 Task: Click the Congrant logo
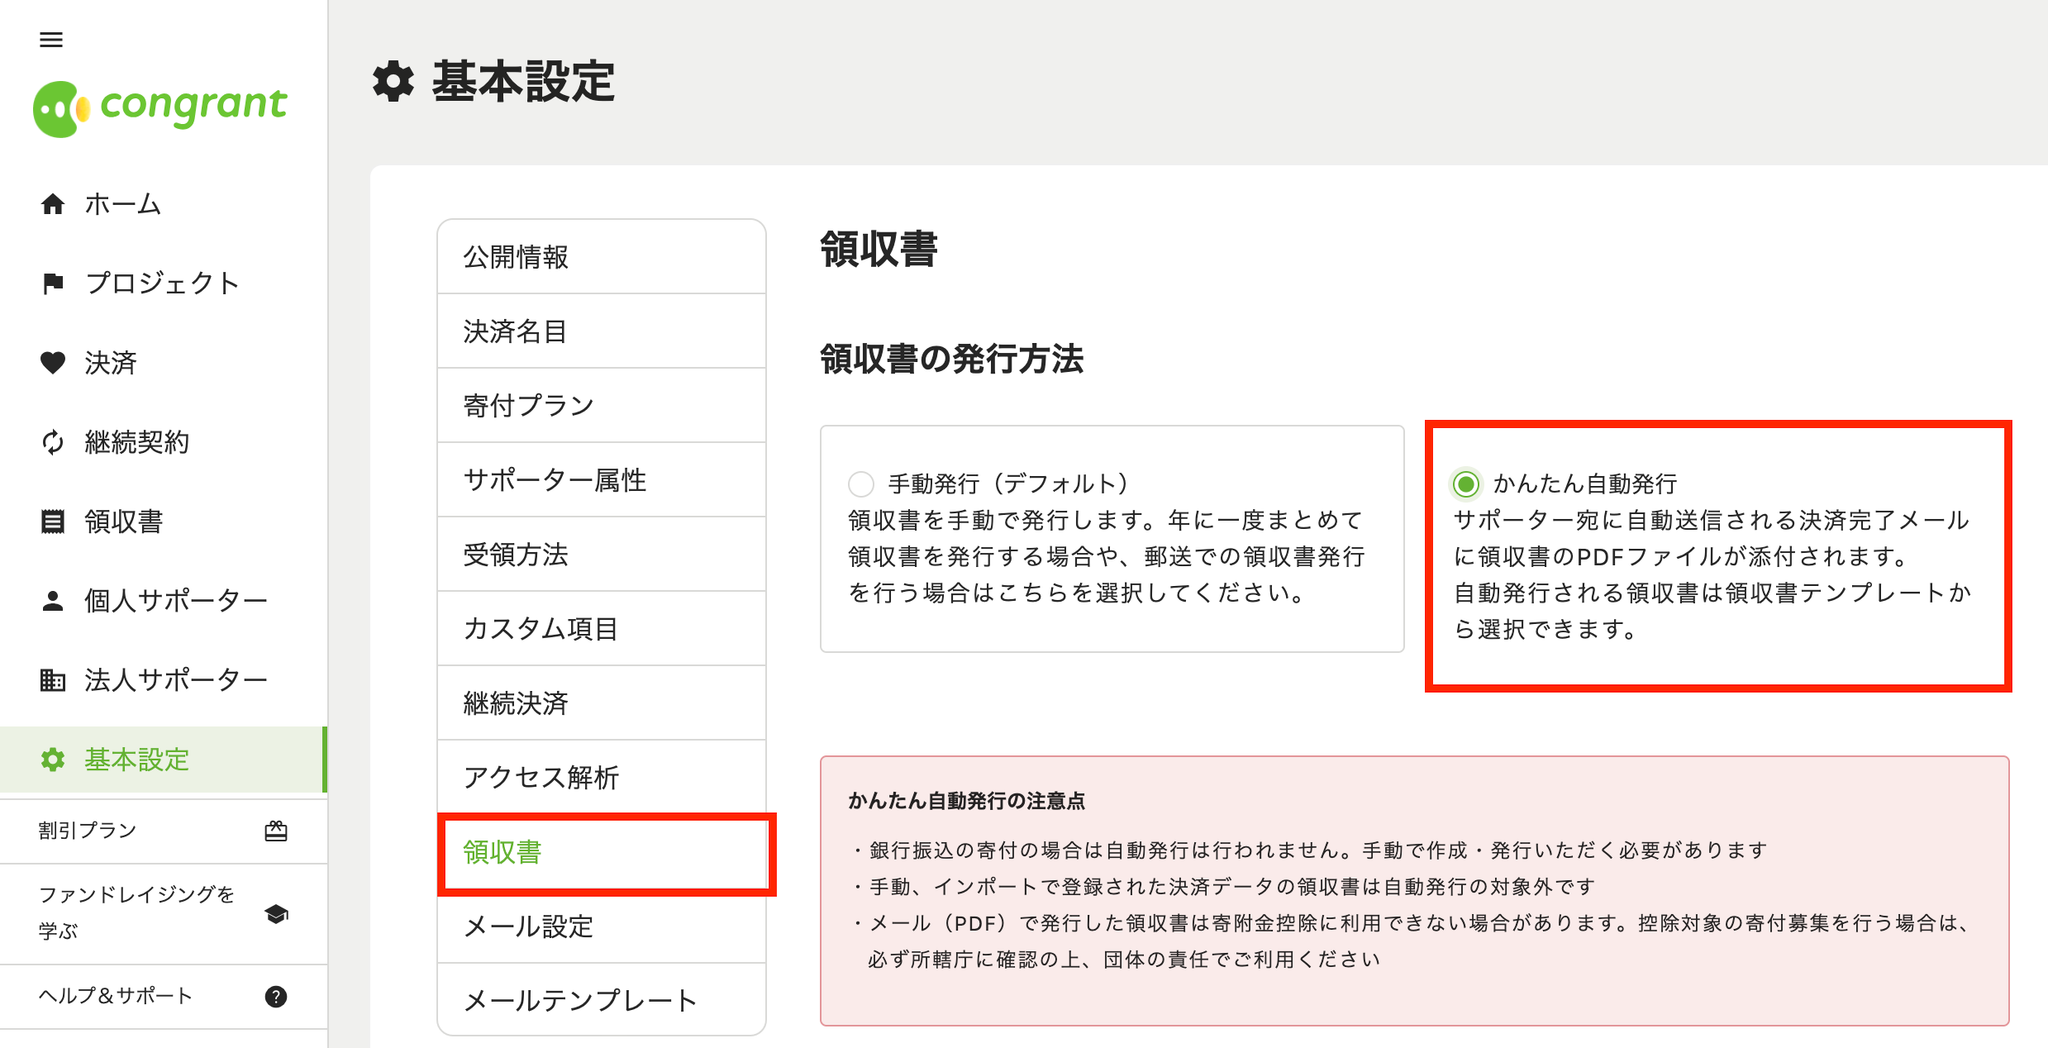pyautogui.click(x=160, y=105)
